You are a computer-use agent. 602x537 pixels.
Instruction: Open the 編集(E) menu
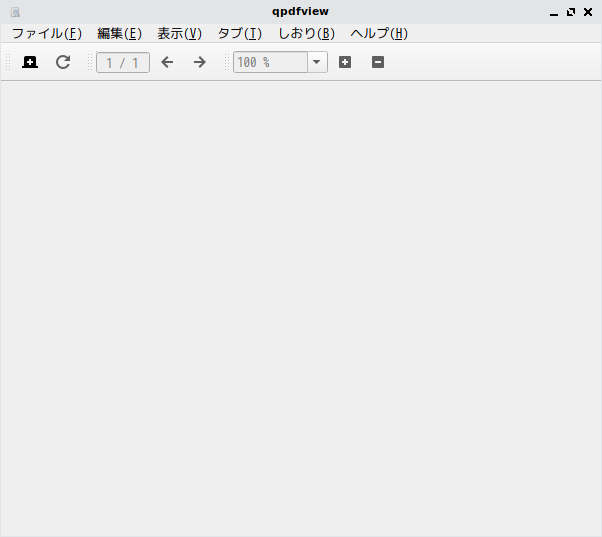click(x=119, y=33)
